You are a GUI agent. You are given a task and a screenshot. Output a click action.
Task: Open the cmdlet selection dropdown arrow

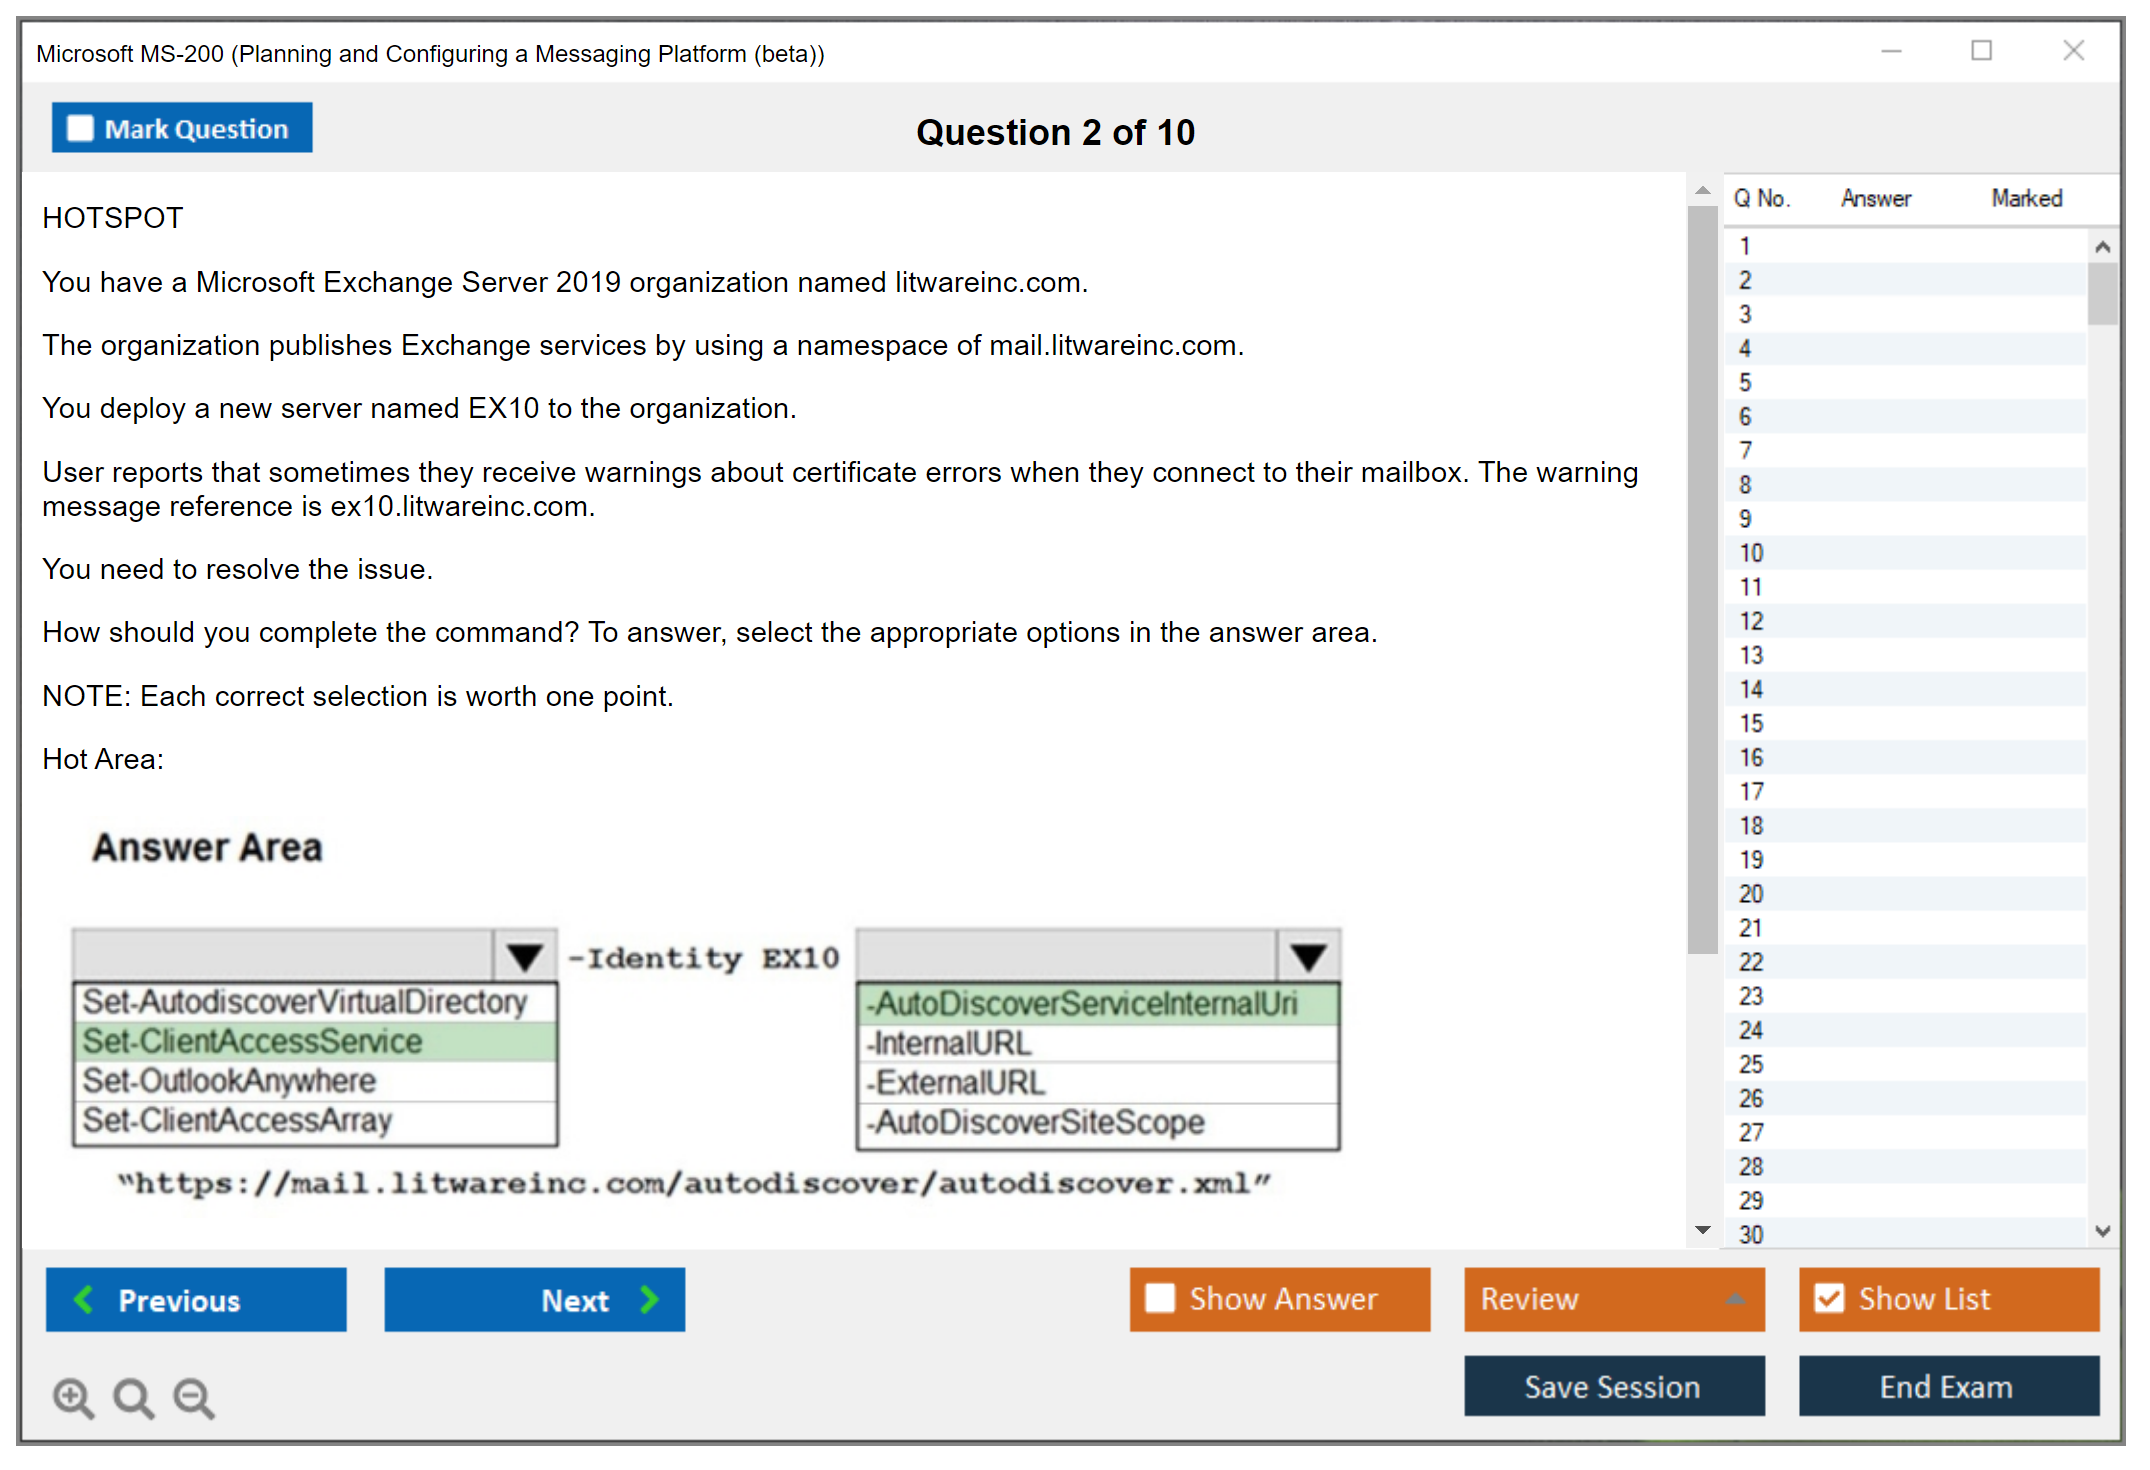[525, 957]
